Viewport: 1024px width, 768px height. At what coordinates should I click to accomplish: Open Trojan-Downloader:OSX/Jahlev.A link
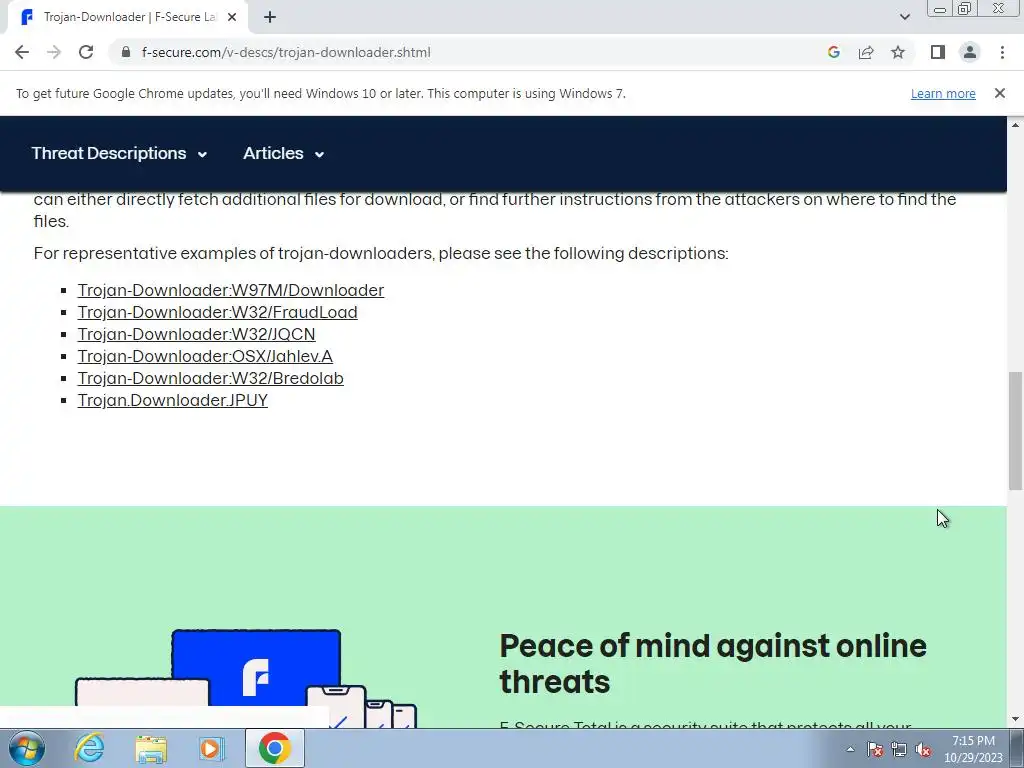205,357
